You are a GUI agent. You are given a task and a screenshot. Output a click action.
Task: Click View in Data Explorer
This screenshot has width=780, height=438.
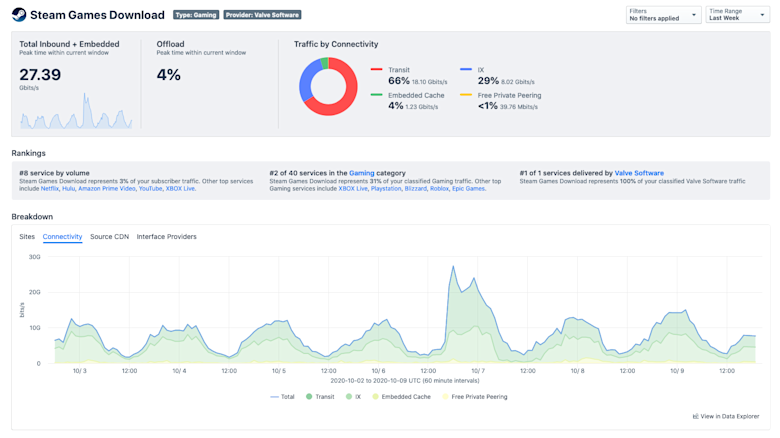tap(726, 416)
